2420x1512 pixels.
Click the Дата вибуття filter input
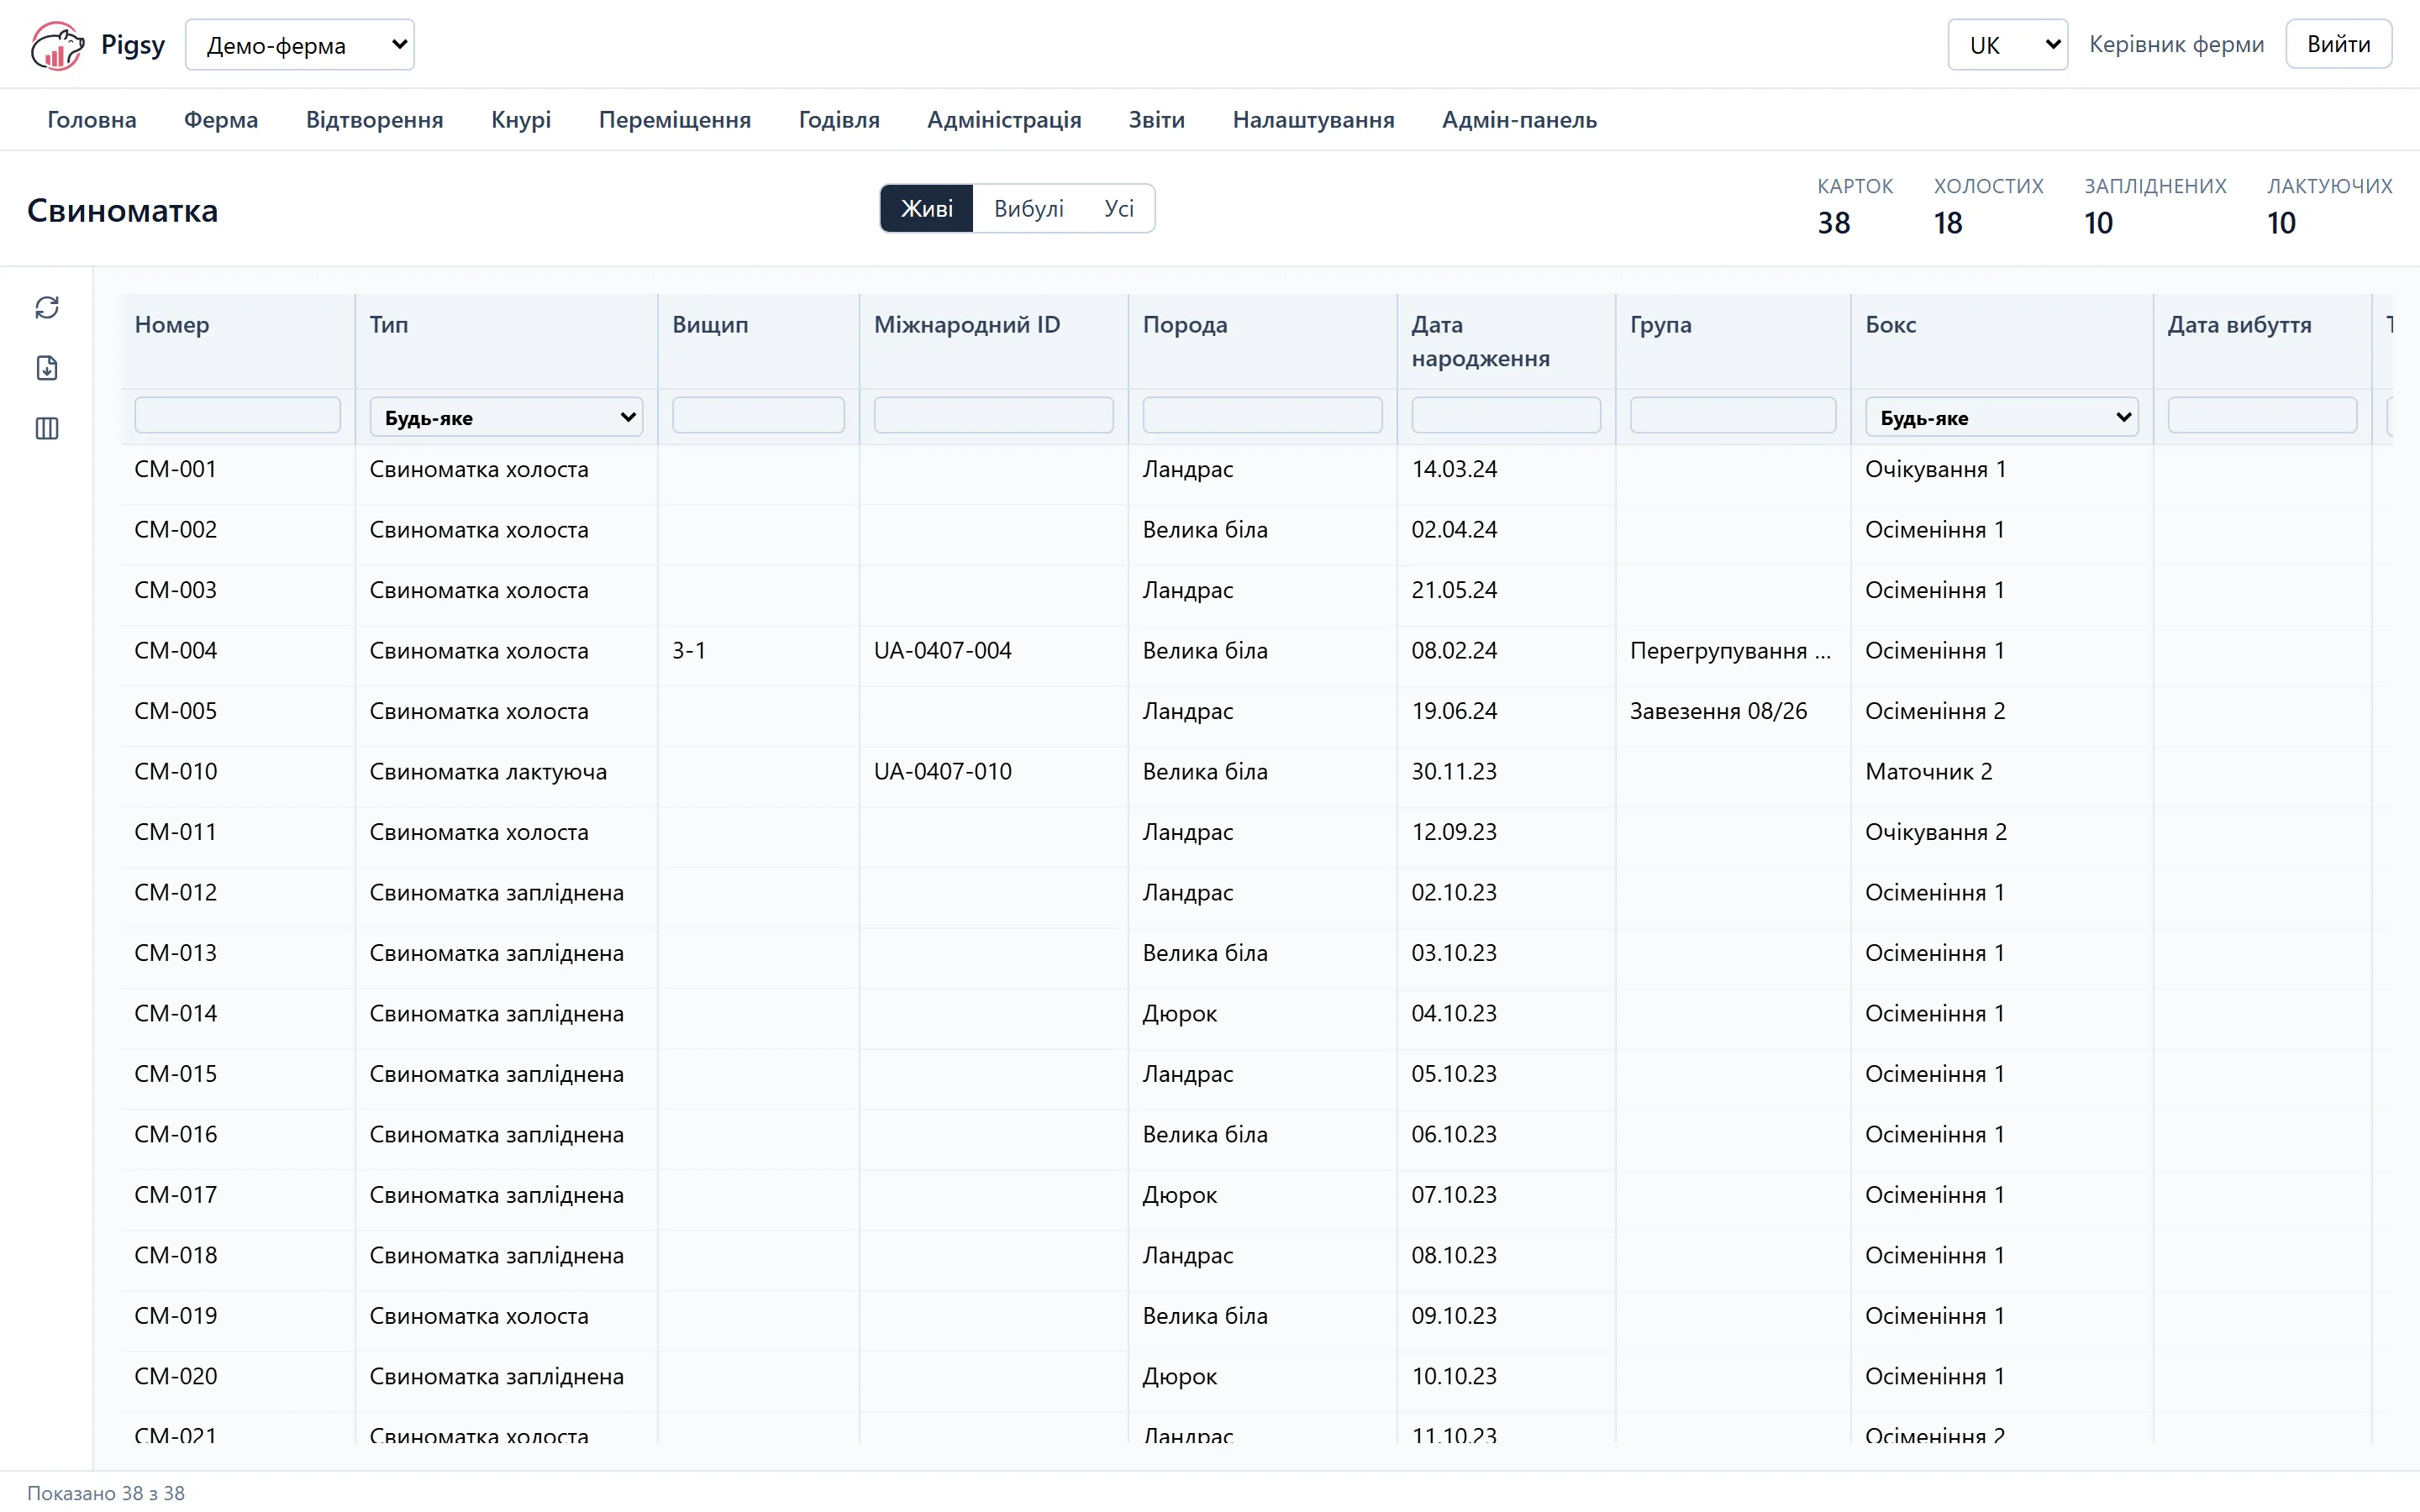[2262, 415]
